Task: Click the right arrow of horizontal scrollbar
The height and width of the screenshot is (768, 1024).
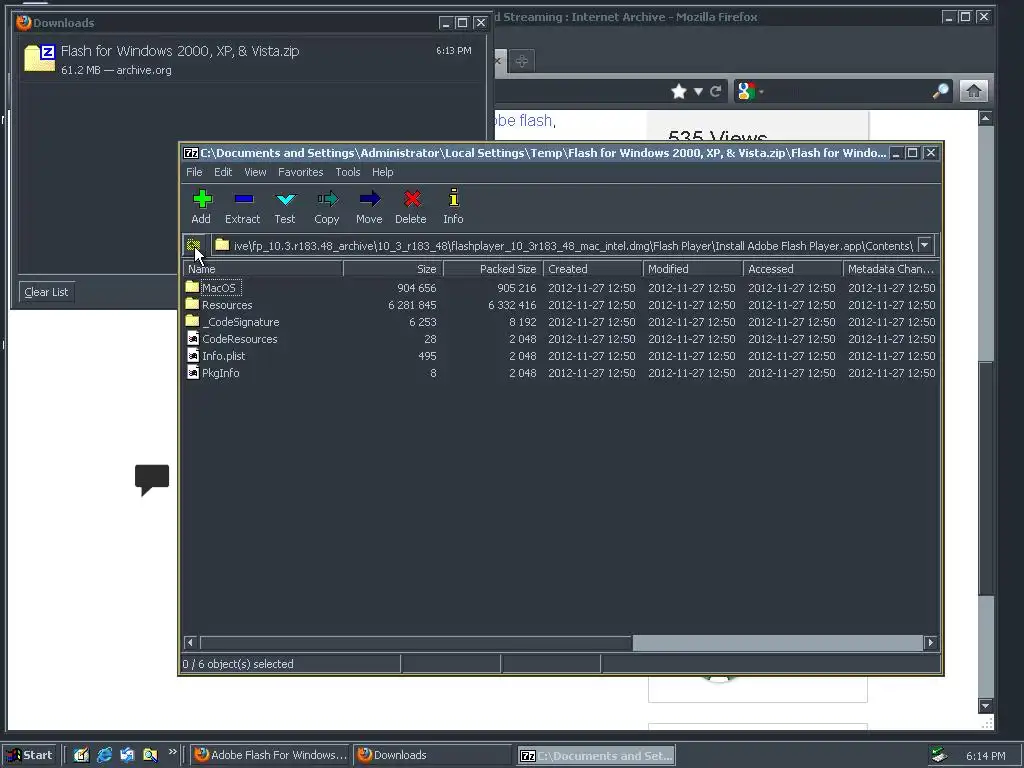Action: [931, 643]
